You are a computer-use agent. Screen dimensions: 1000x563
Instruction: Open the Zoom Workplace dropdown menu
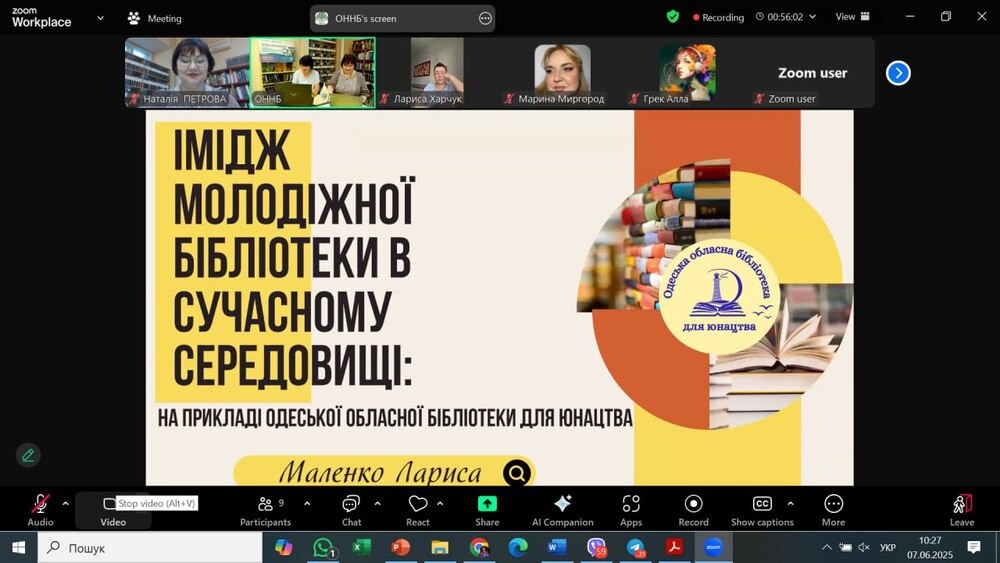click(100, 18)
